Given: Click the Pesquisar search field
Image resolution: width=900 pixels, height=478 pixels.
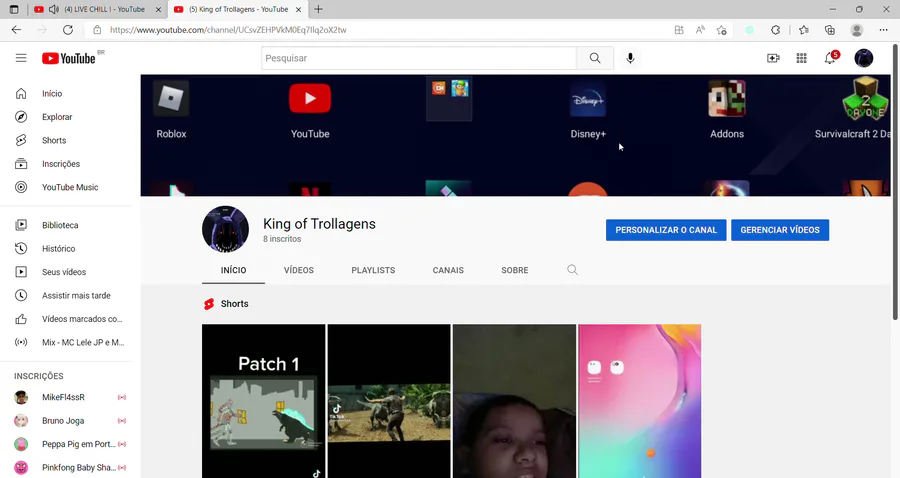Looking at the screenshot, I should click(419, 58).
